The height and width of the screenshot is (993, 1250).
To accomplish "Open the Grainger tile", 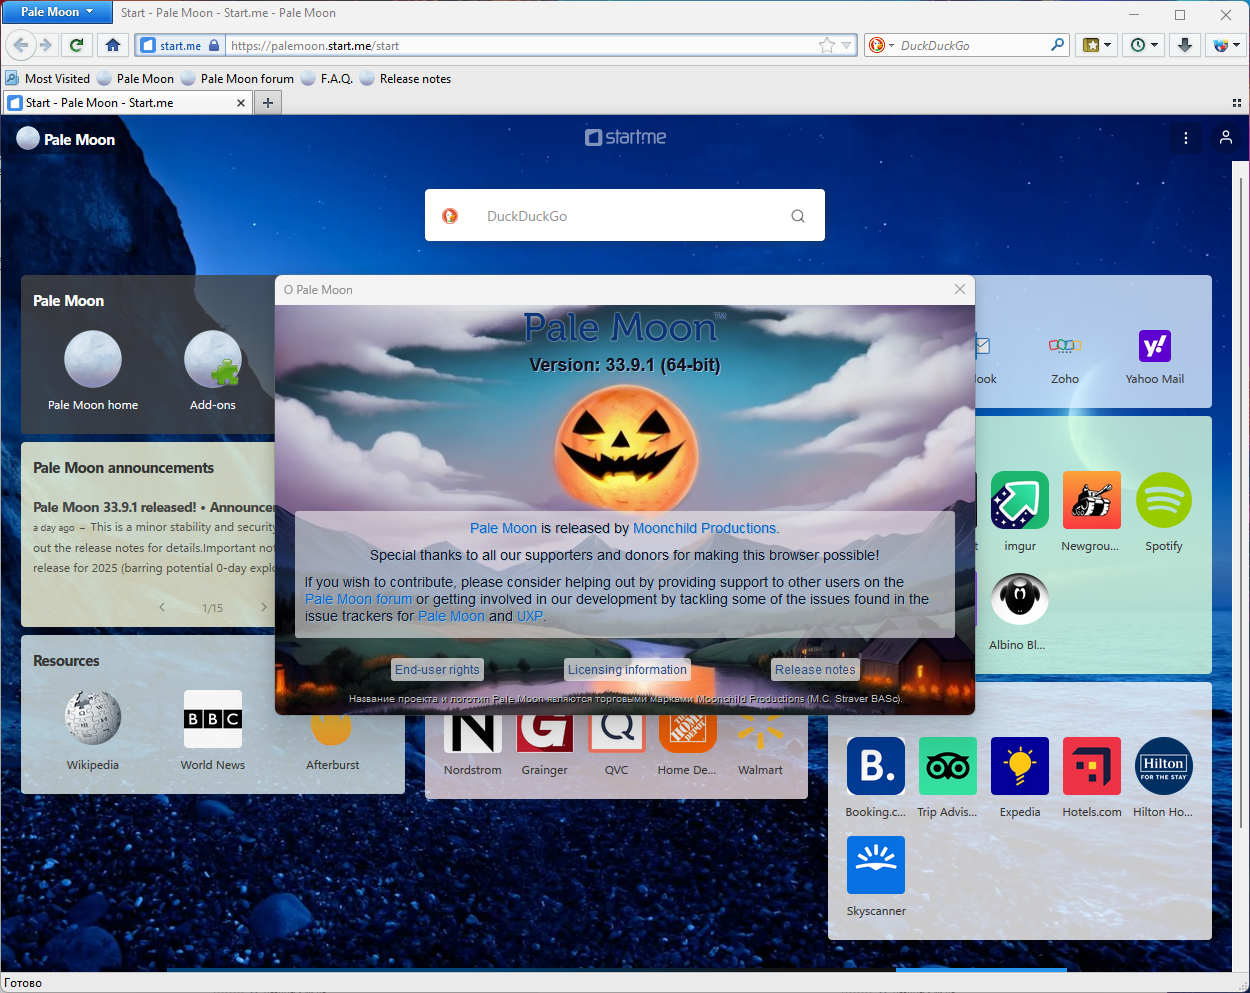I will pyautogui.click(x=544, y=745).
